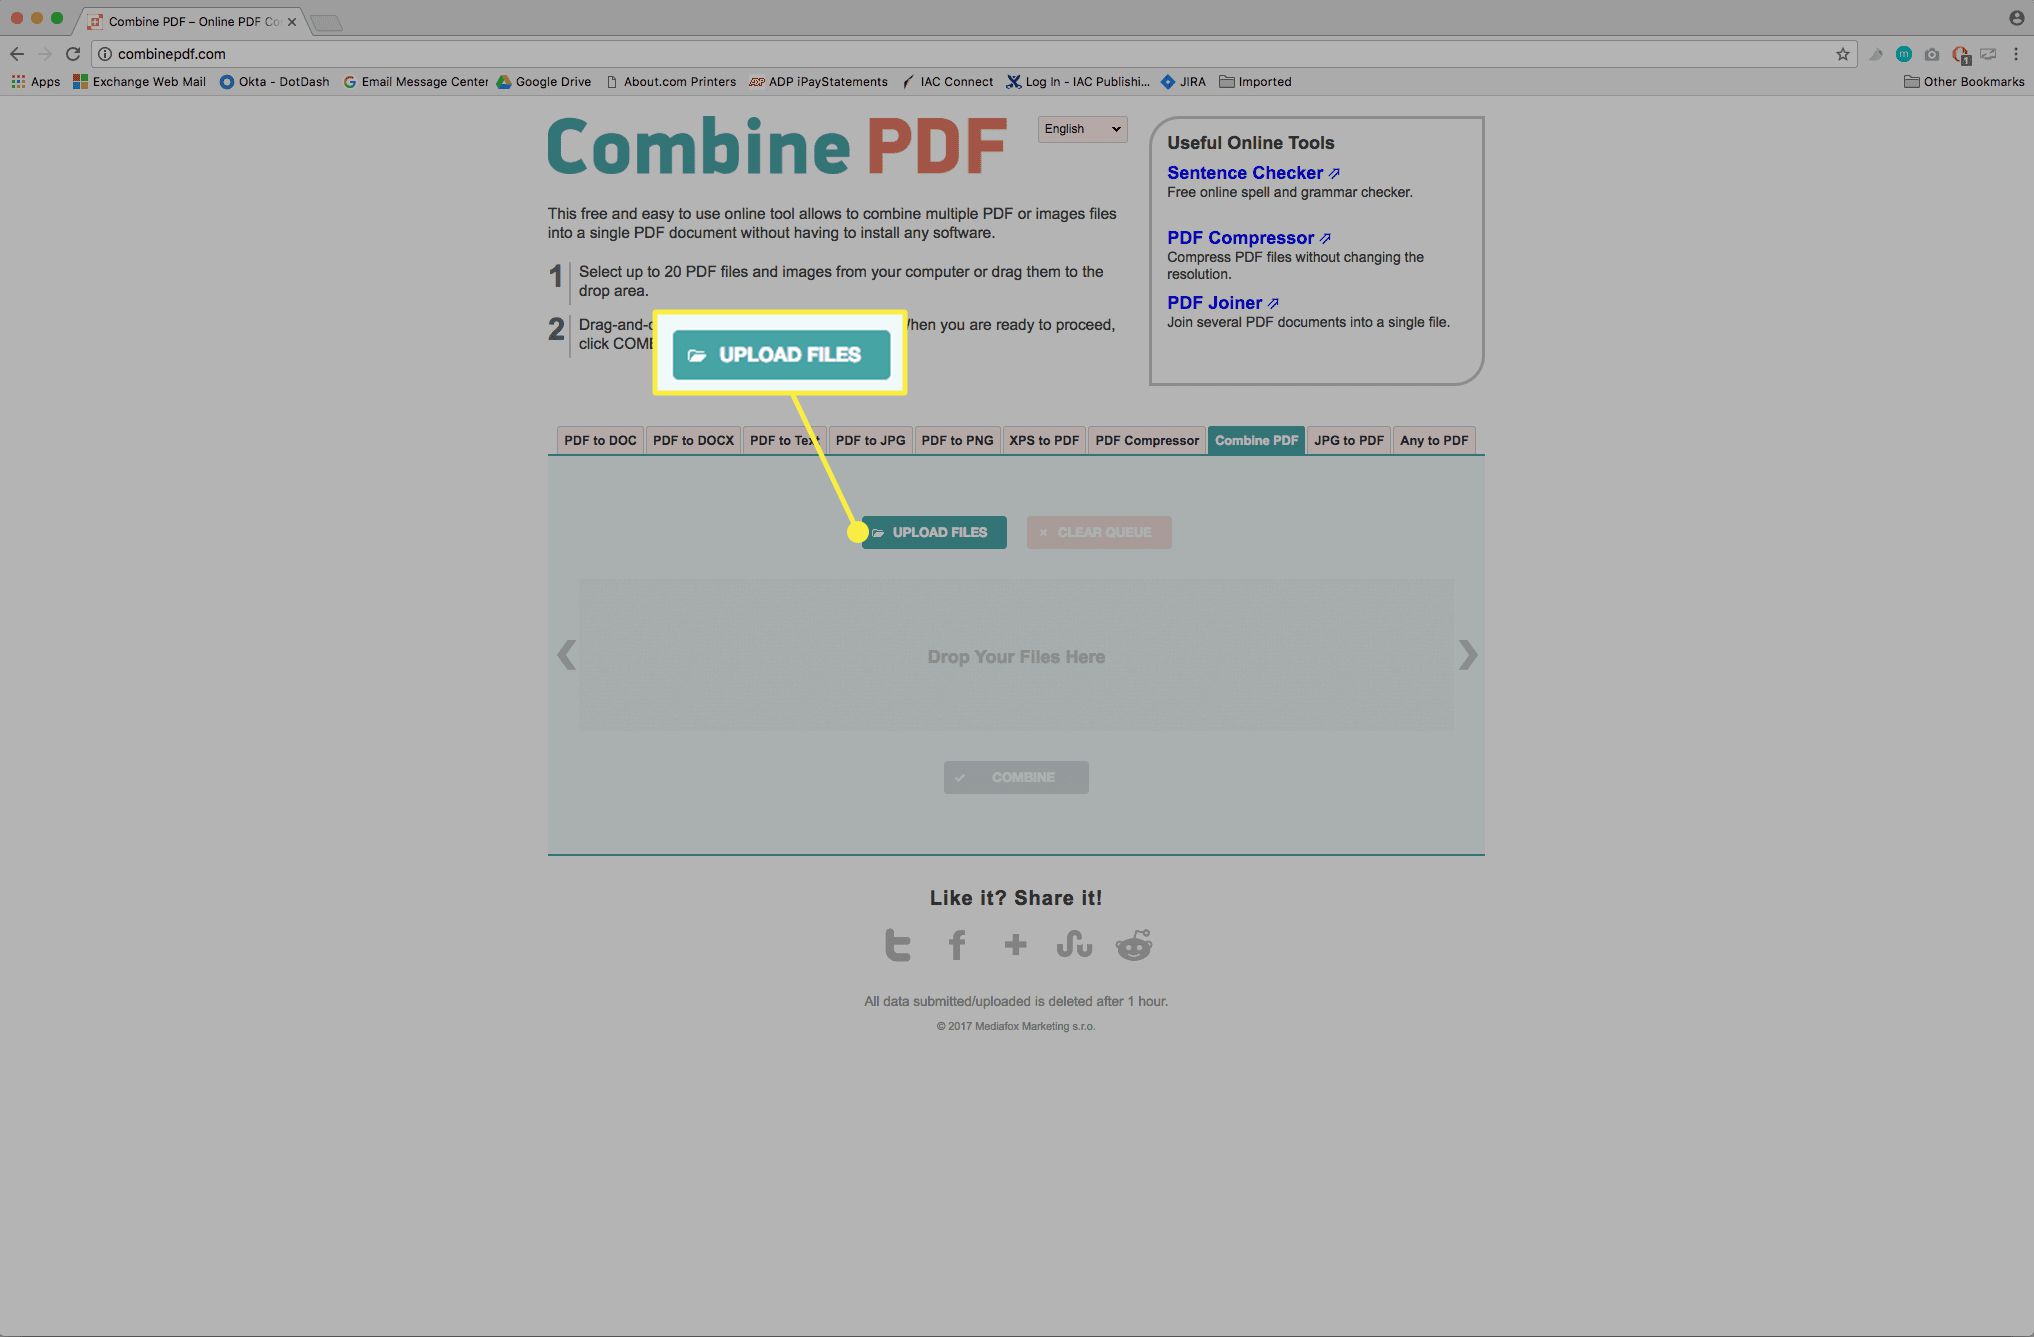Click the Sentence Checker link
This screenshot has width=2034, height=1337.
1242,172
